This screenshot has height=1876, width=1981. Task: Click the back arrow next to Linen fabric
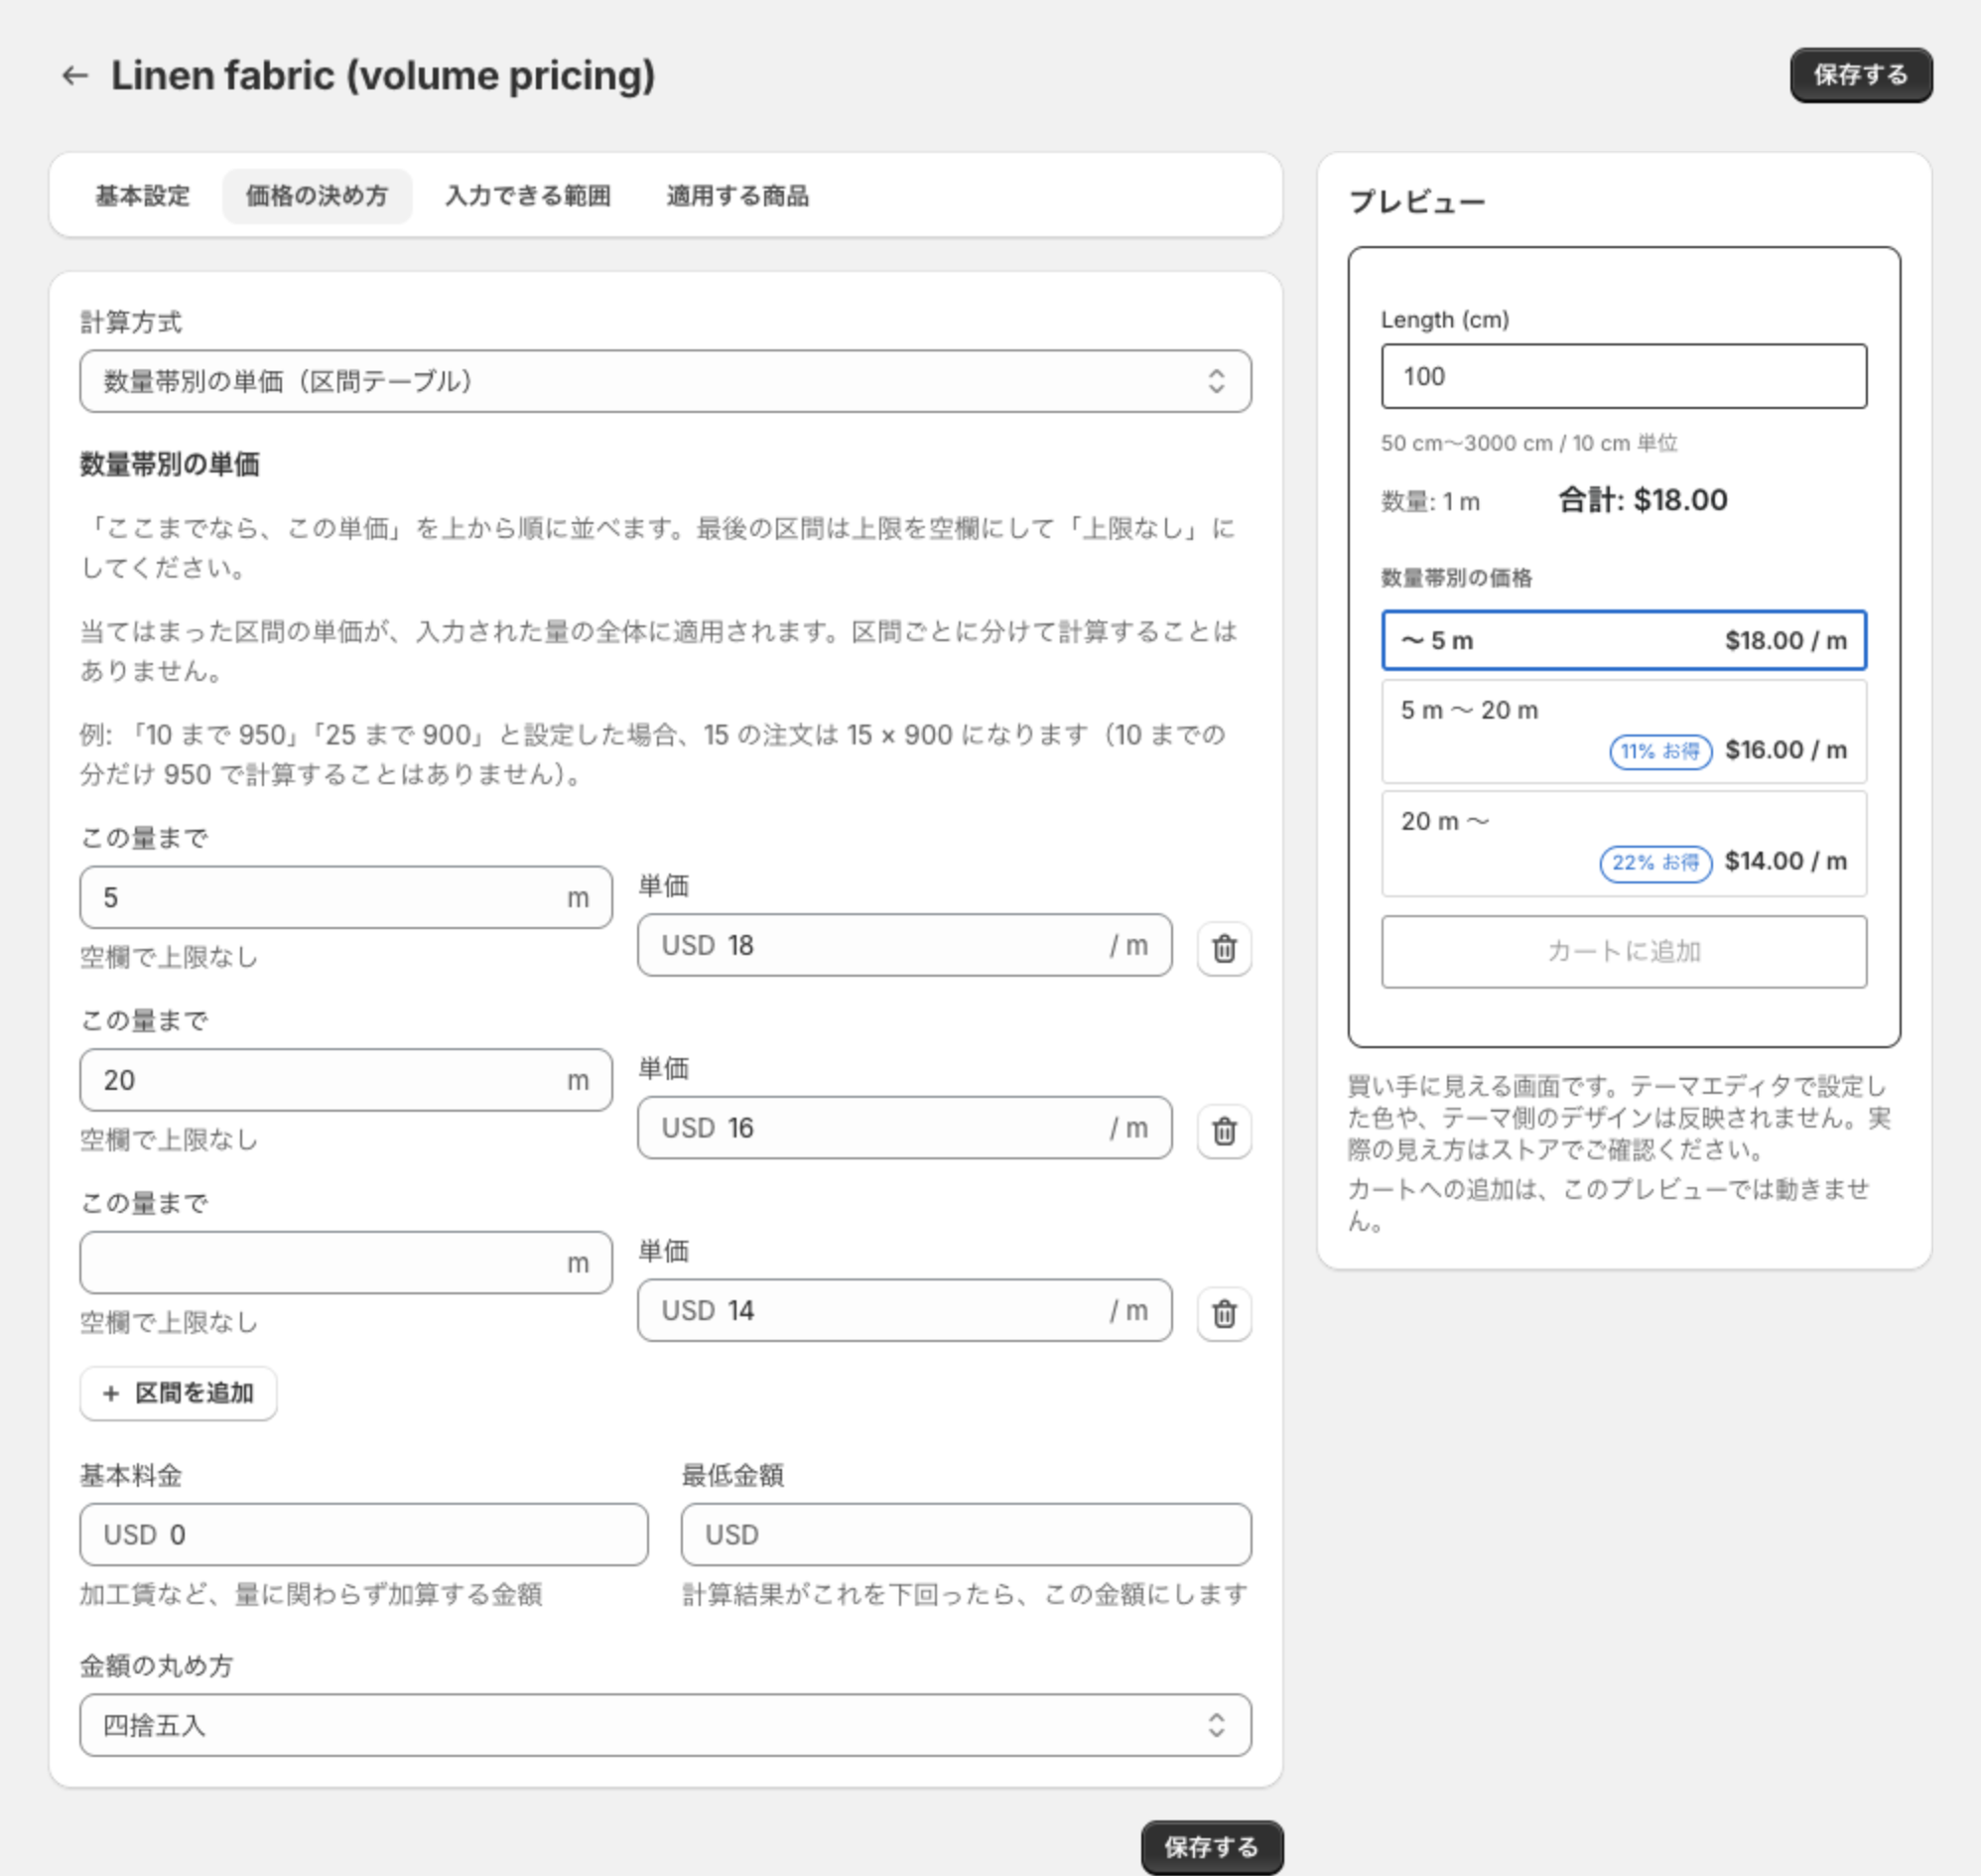[75, 75]
